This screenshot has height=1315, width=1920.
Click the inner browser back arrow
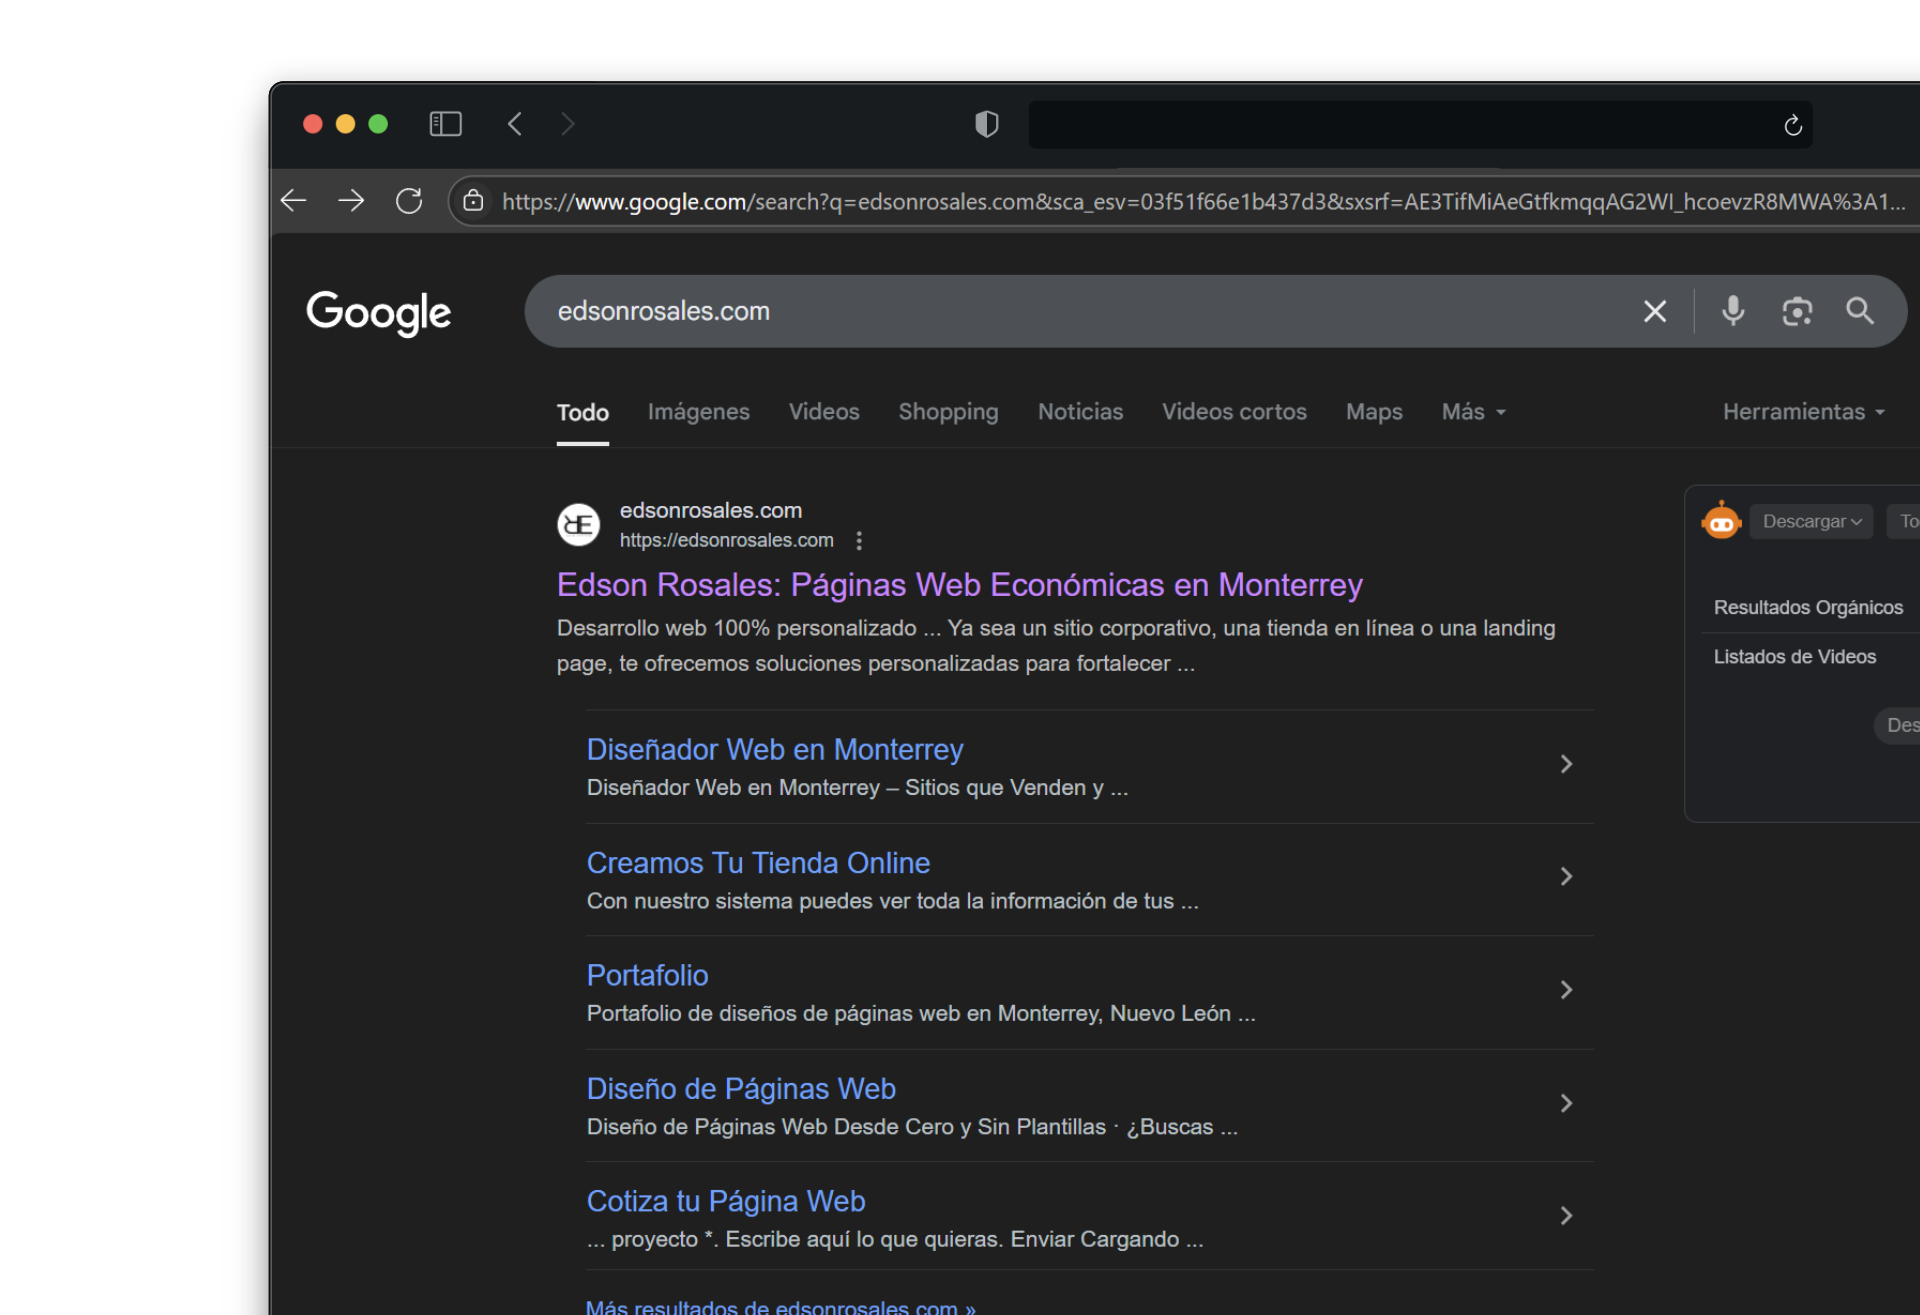[293, 201]
